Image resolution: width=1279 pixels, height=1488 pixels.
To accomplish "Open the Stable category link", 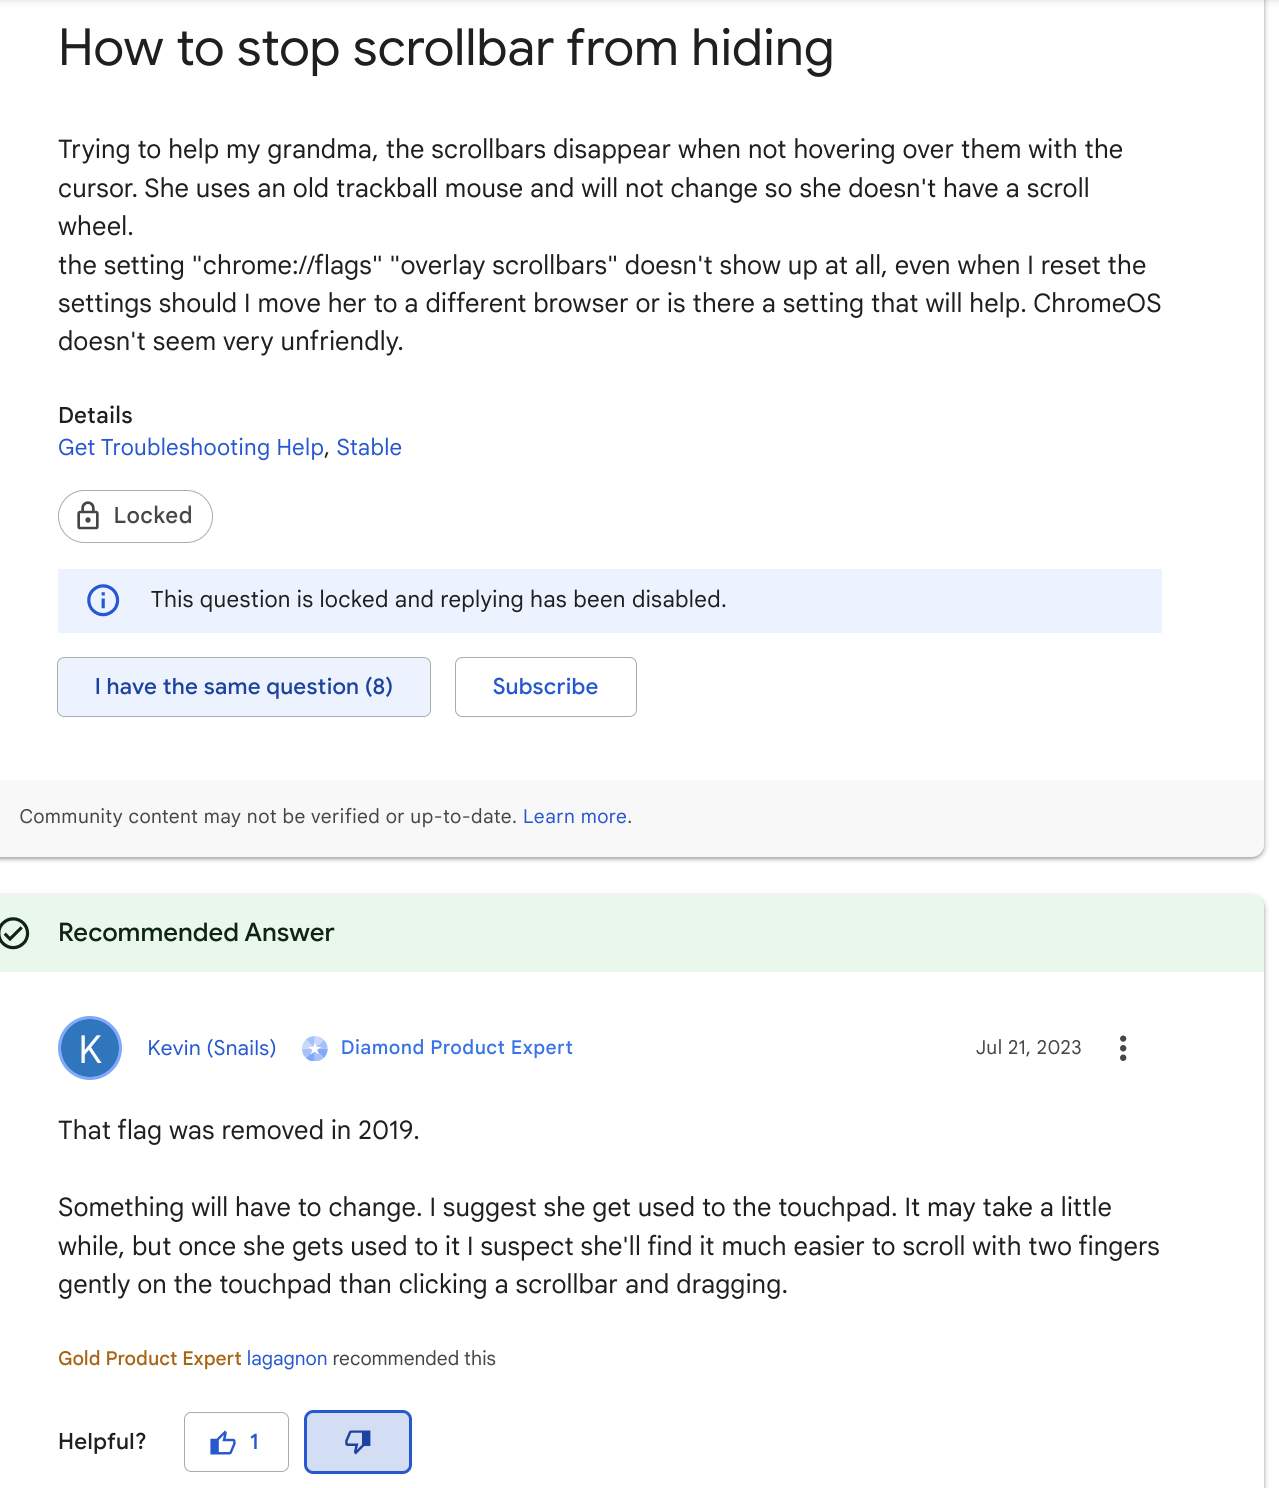I will [369, 447].
